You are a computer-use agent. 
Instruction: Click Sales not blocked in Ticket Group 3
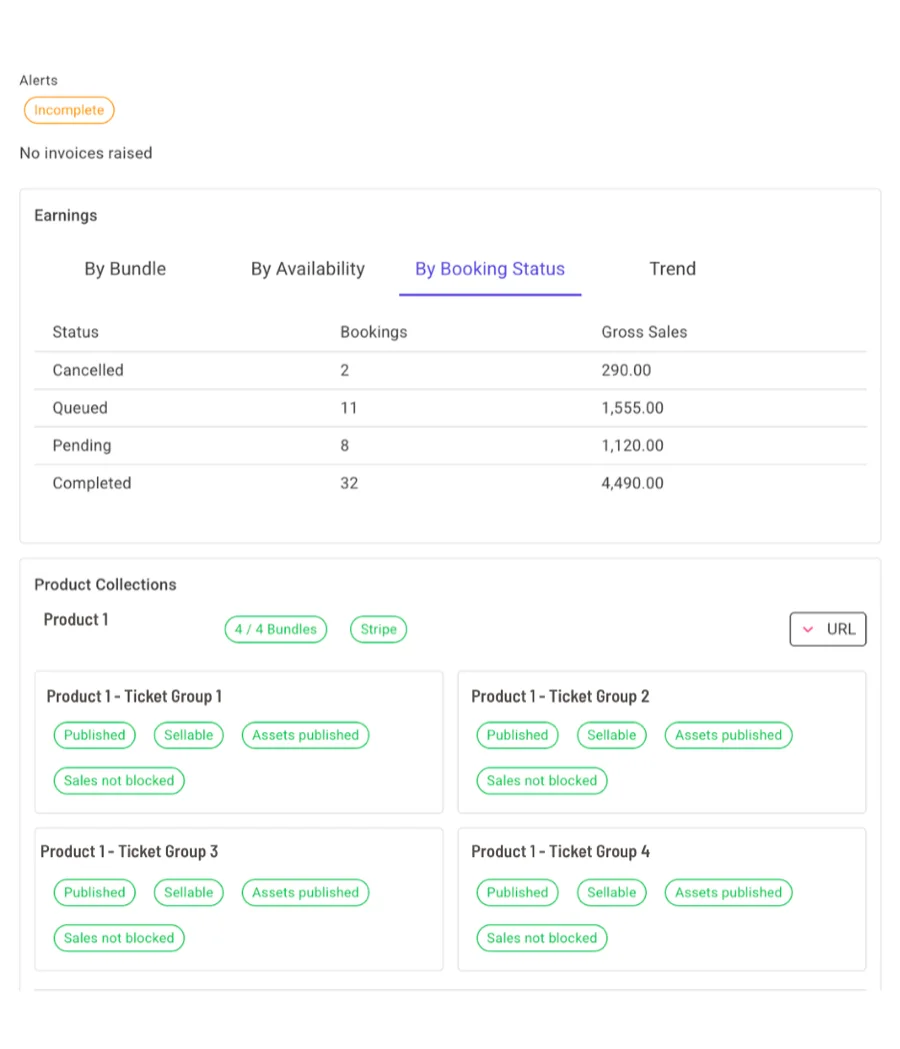pos(119,938)
